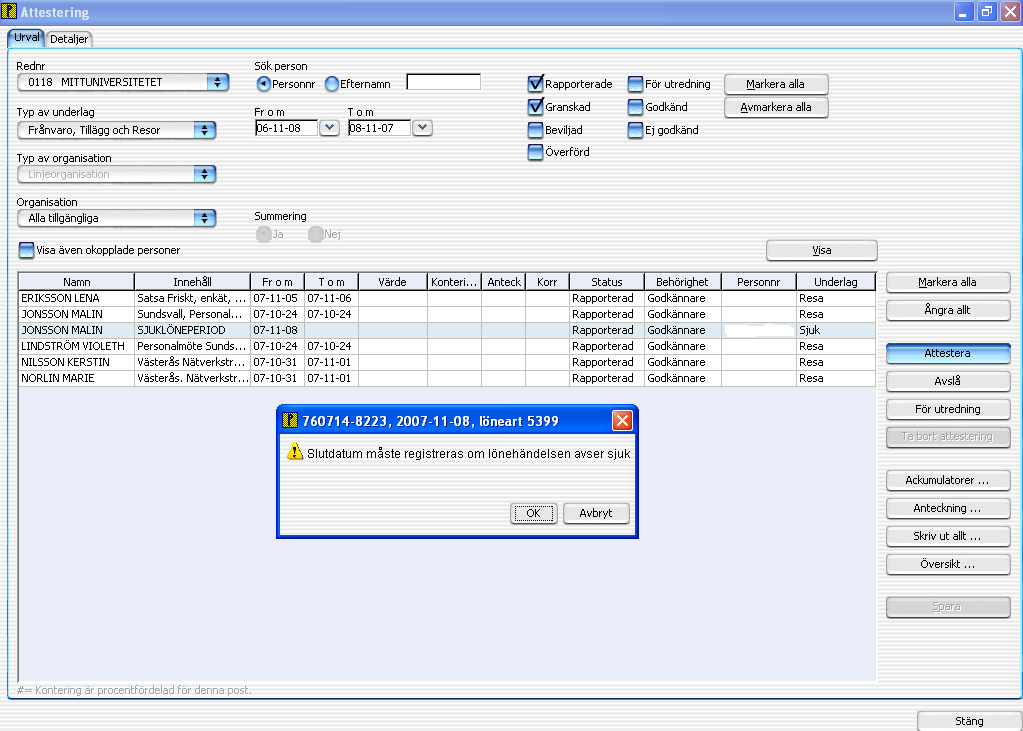Image resolution: width=1023 pixels, height=731 pixels.
Task: Click OK in the warning dialog
Action: [x=533, y=513]
